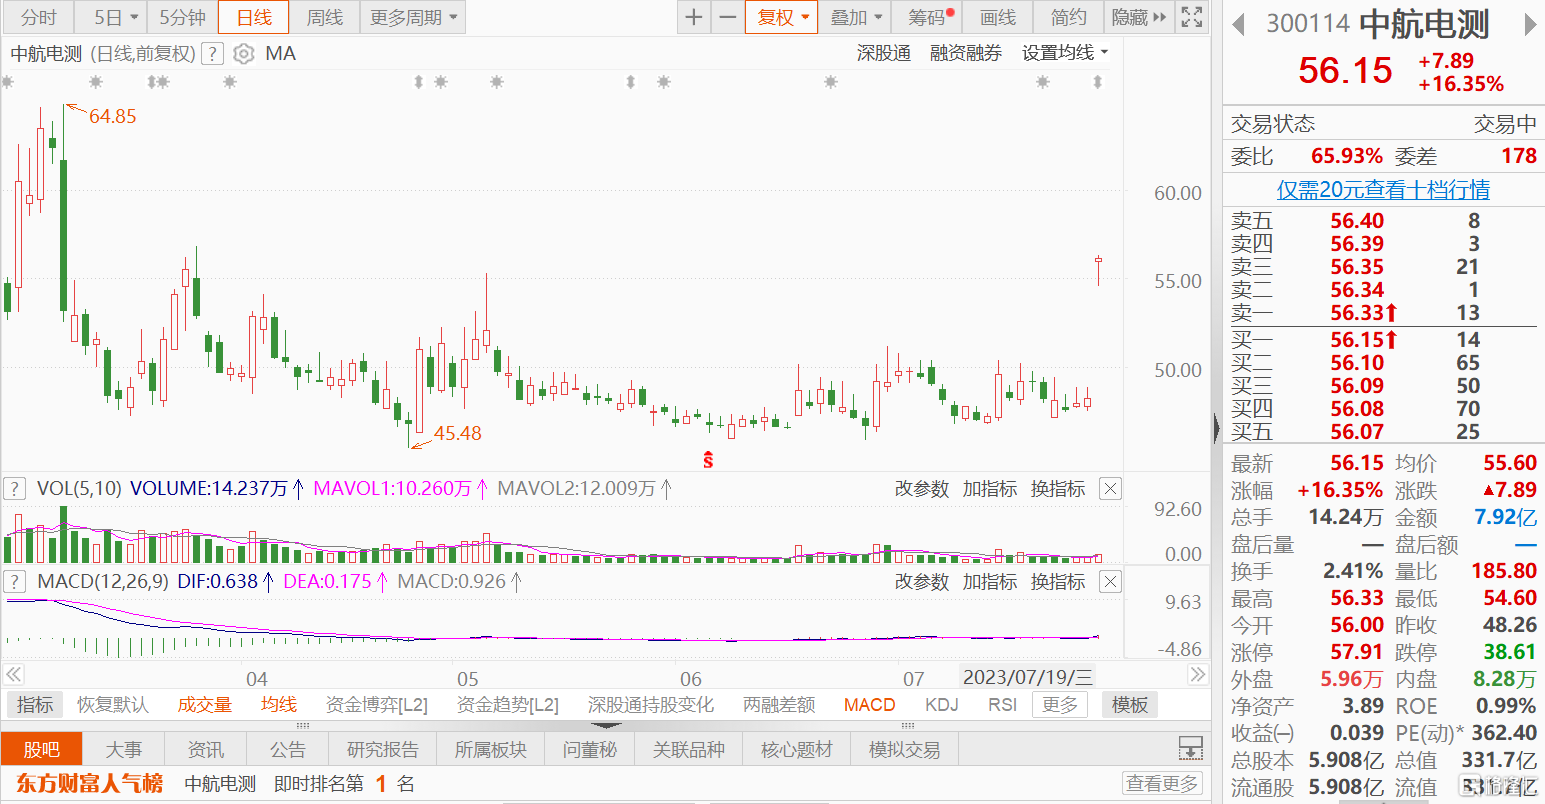Open 叠加 overlay dropdown
The height and width of the screenshot is (804, 1545).
[x=857, y=18]
